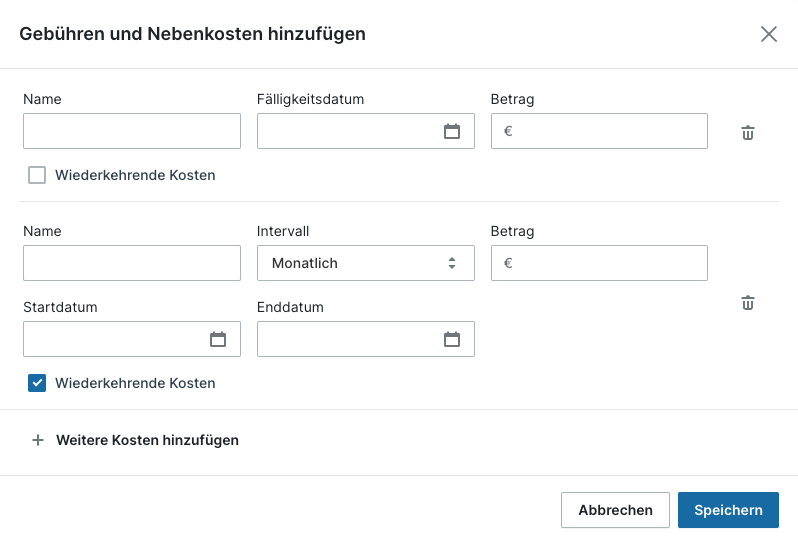This screenshot has height=540, width=798.
Task: Delete the first cost entry via trash icon
Action: [x=747, y=132]
